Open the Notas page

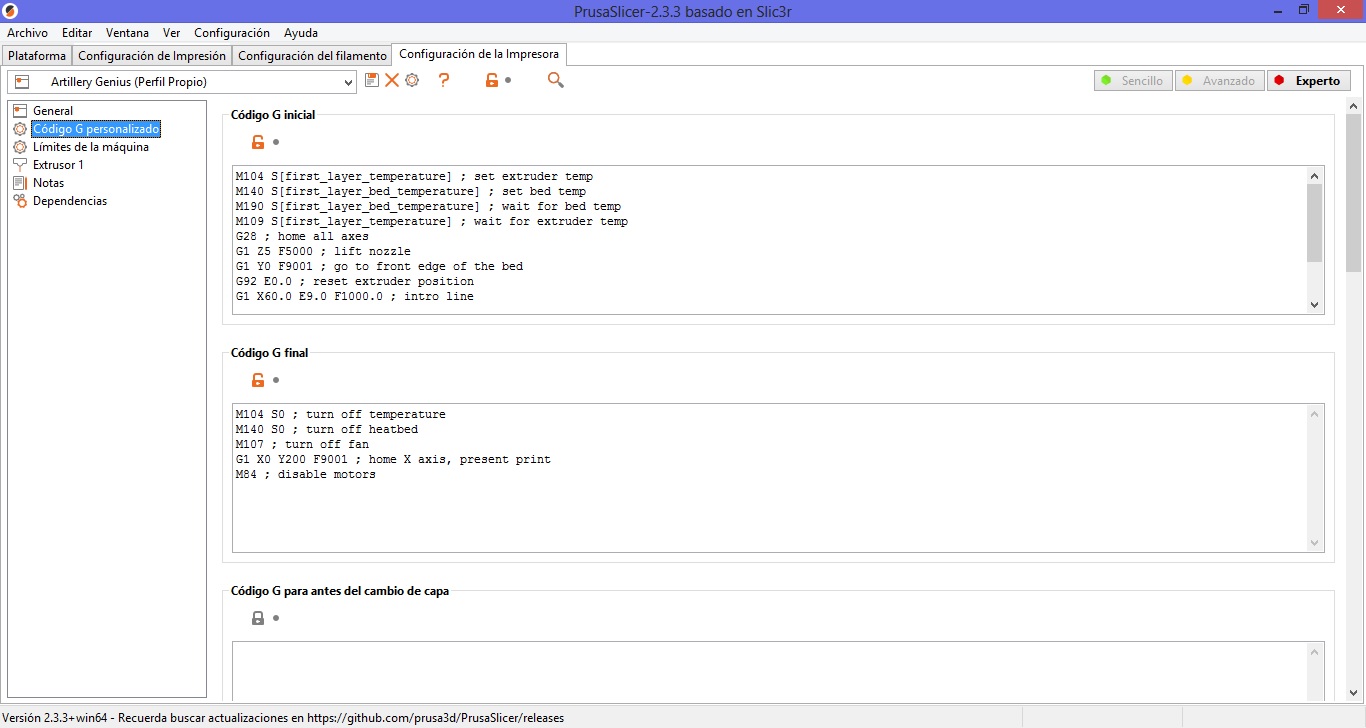48,183
